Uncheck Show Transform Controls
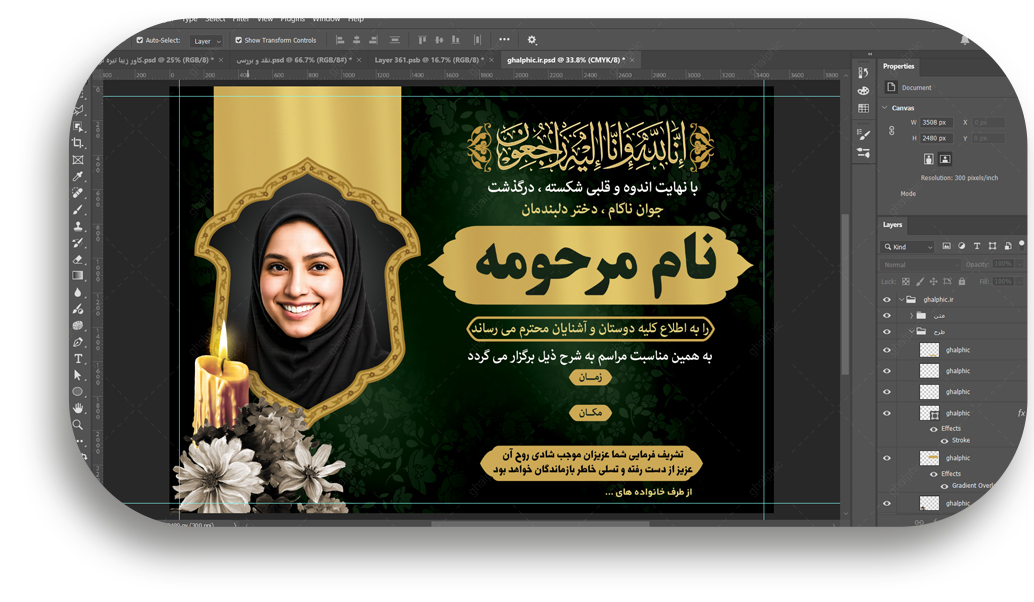The height and width of the screenshot is (602, 1034). coord(239,41)
